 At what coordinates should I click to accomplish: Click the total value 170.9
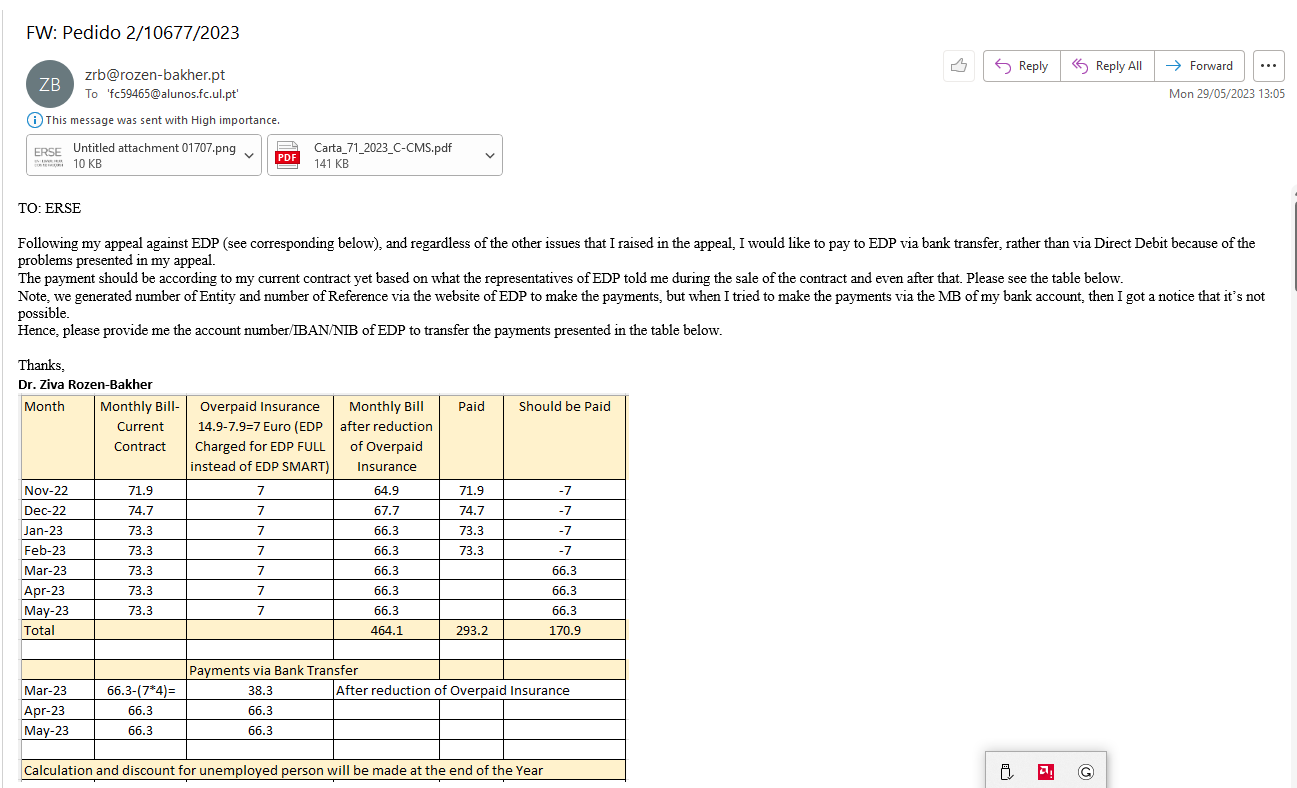(565, 630)
